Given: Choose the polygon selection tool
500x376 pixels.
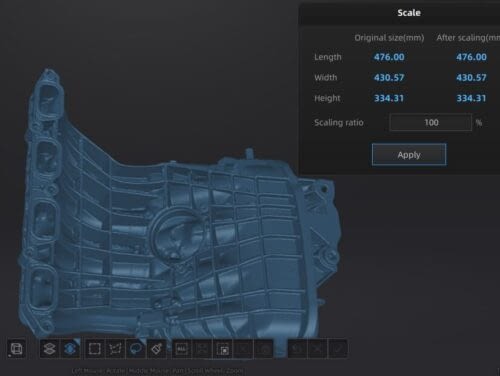Looking at the screenshot, I should [115, 349].
